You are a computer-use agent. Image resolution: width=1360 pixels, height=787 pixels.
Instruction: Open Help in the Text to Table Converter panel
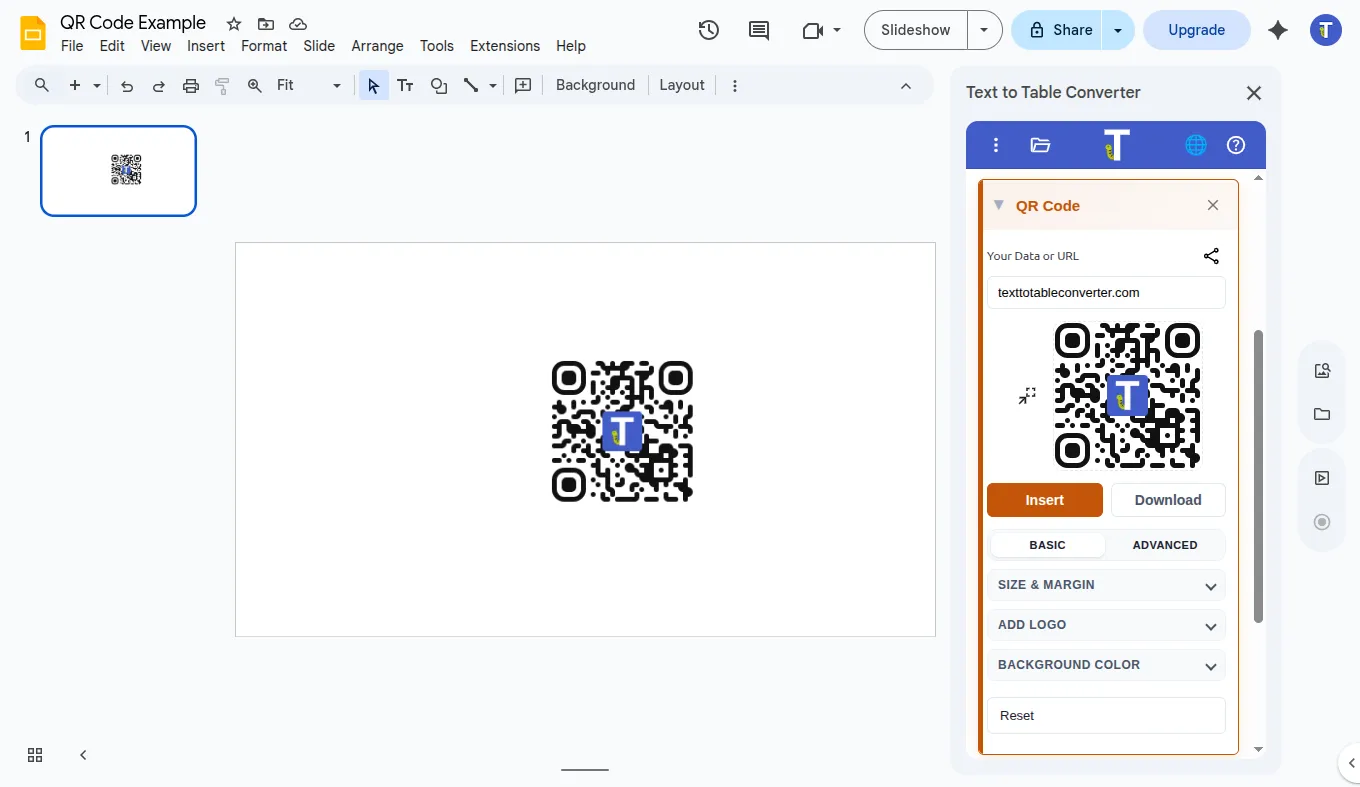[x=1236, y=144]
